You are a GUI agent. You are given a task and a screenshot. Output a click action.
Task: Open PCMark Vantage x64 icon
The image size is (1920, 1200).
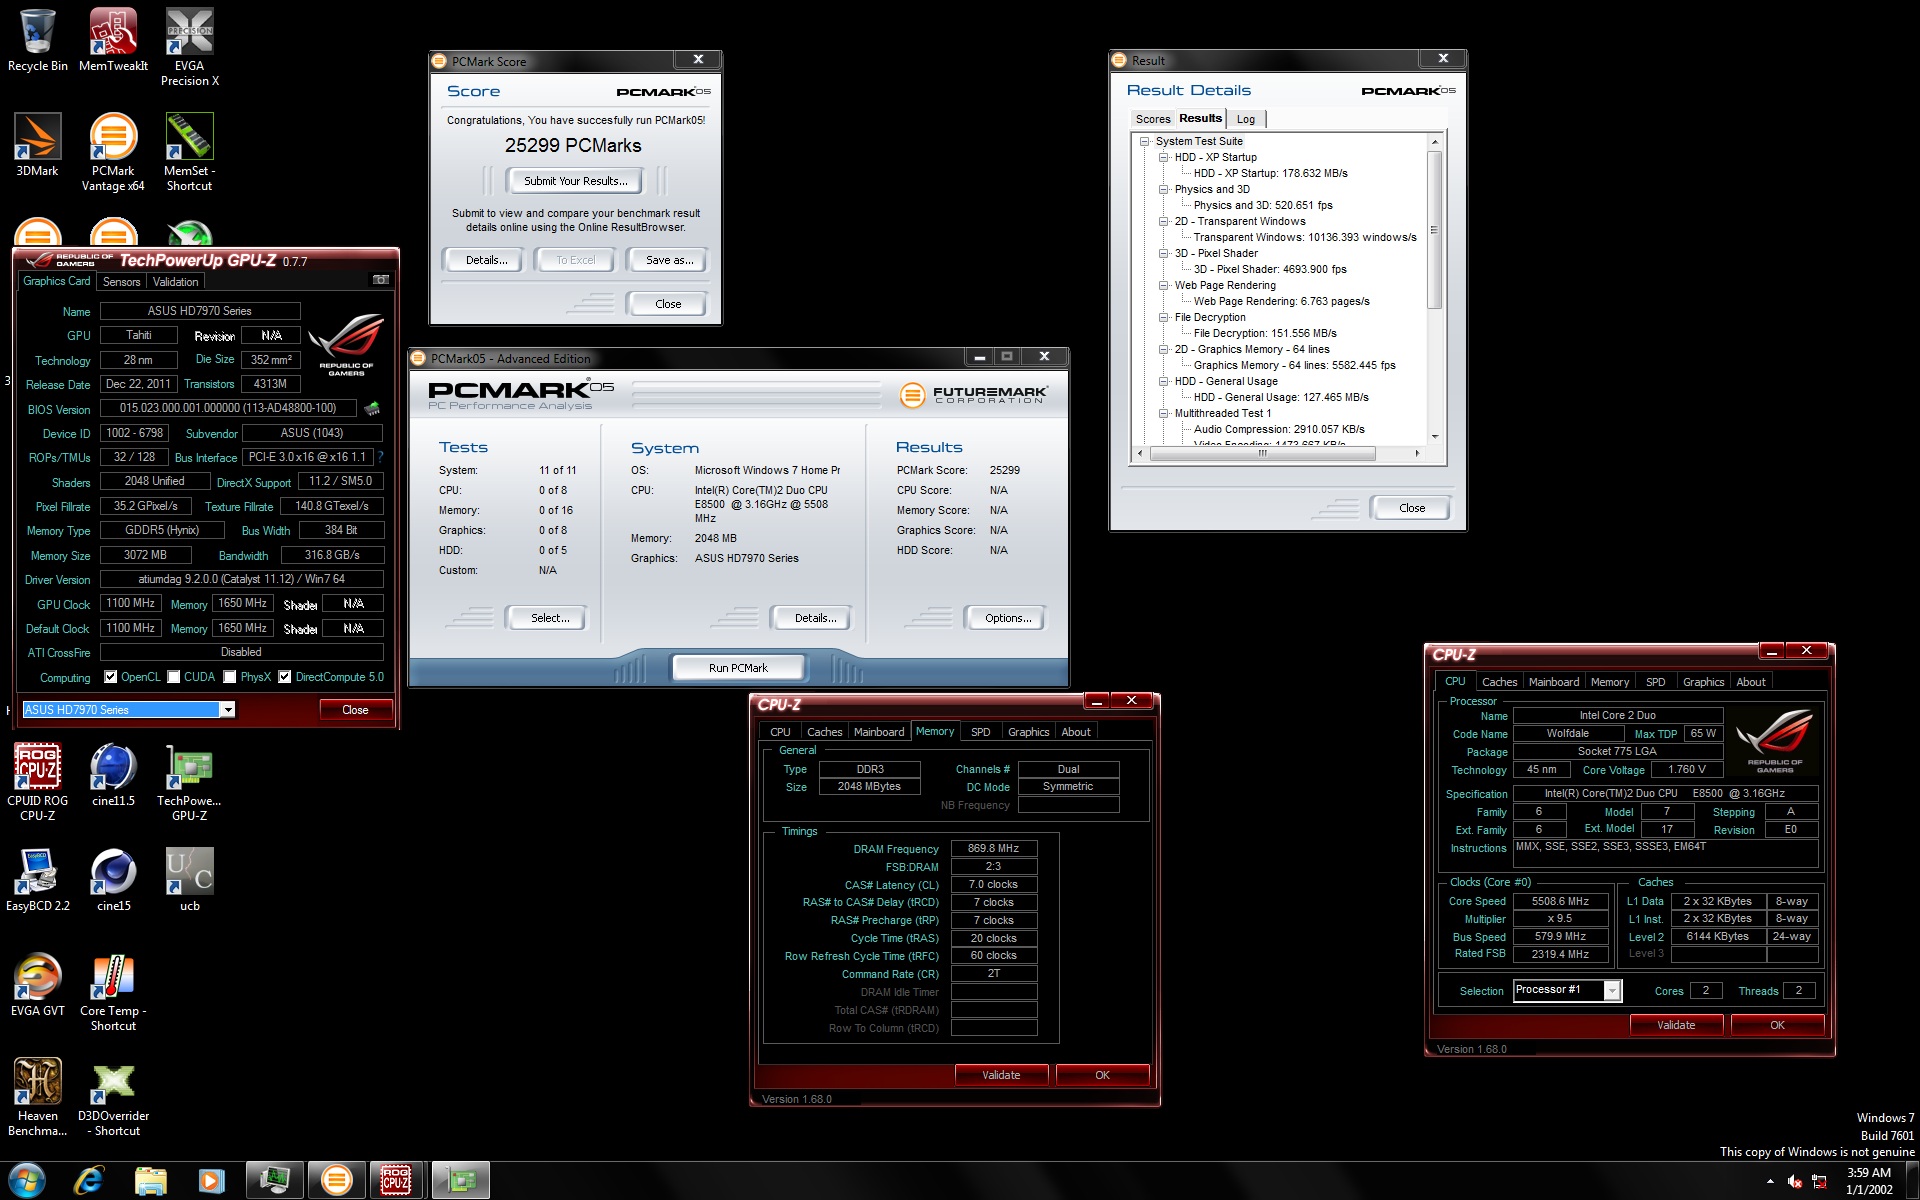click(x=113, y=152)
